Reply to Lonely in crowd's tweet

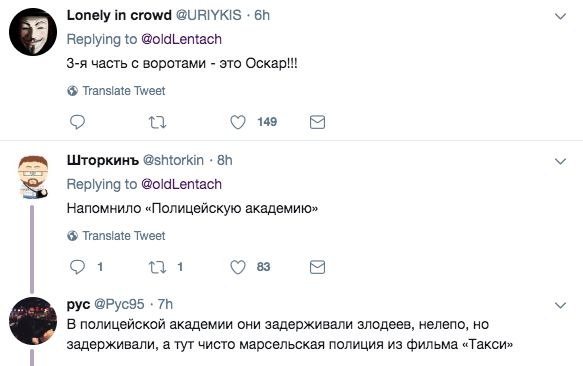click(77, 122)
